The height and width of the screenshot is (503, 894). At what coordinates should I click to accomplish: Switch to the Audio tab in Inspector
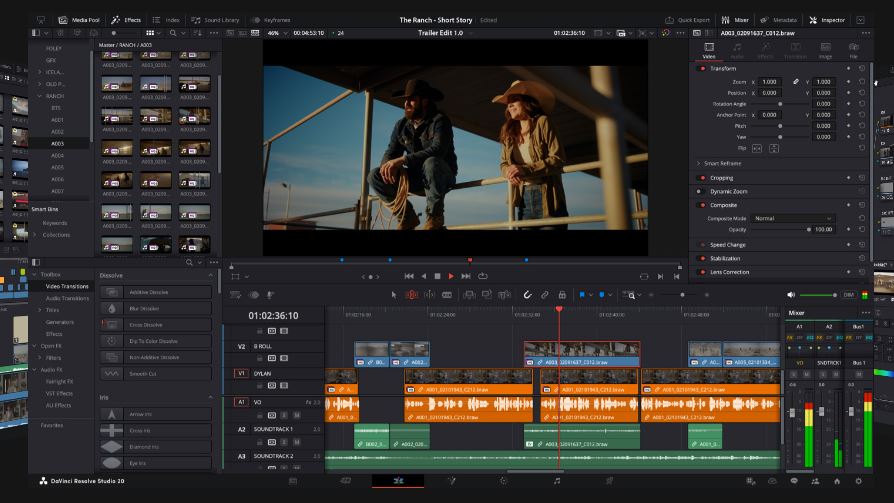[737, 50]
